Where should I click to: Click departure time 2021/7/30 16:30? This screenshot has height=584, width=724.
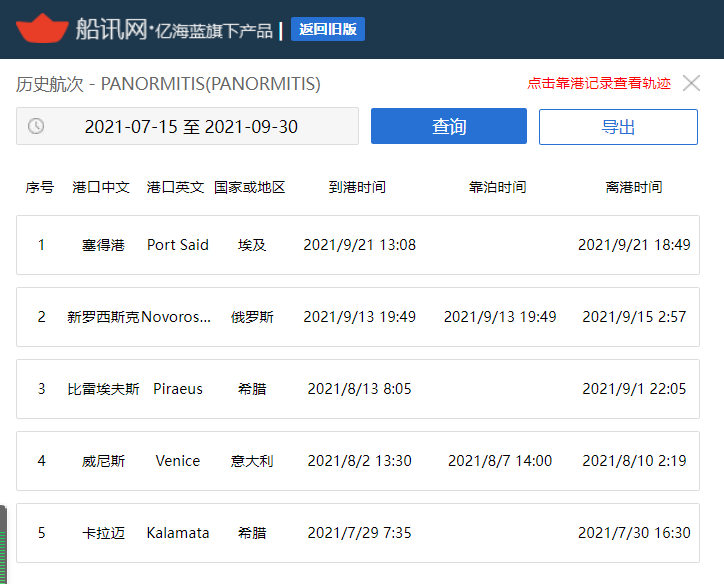(x=634, y=533)
